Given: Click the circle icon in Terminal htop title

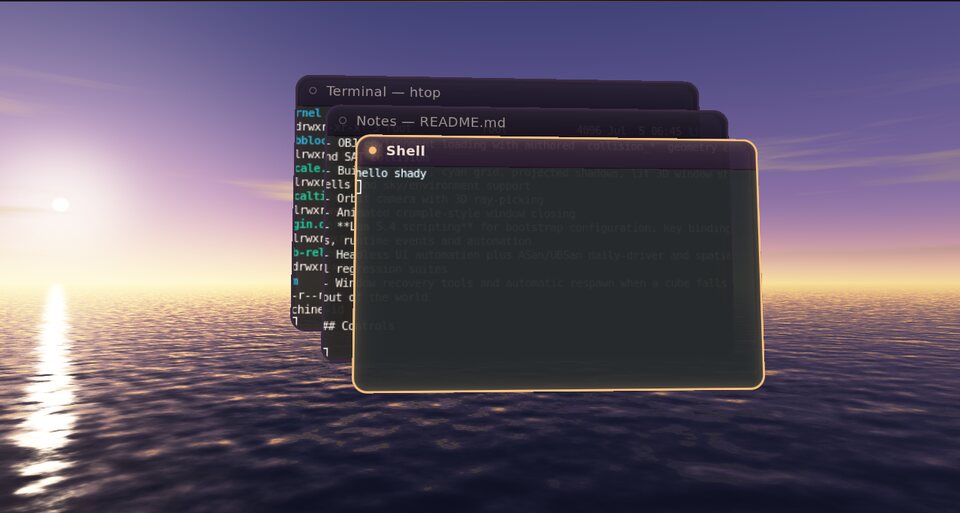Looking at the screenshot, I should click(313, 91).
